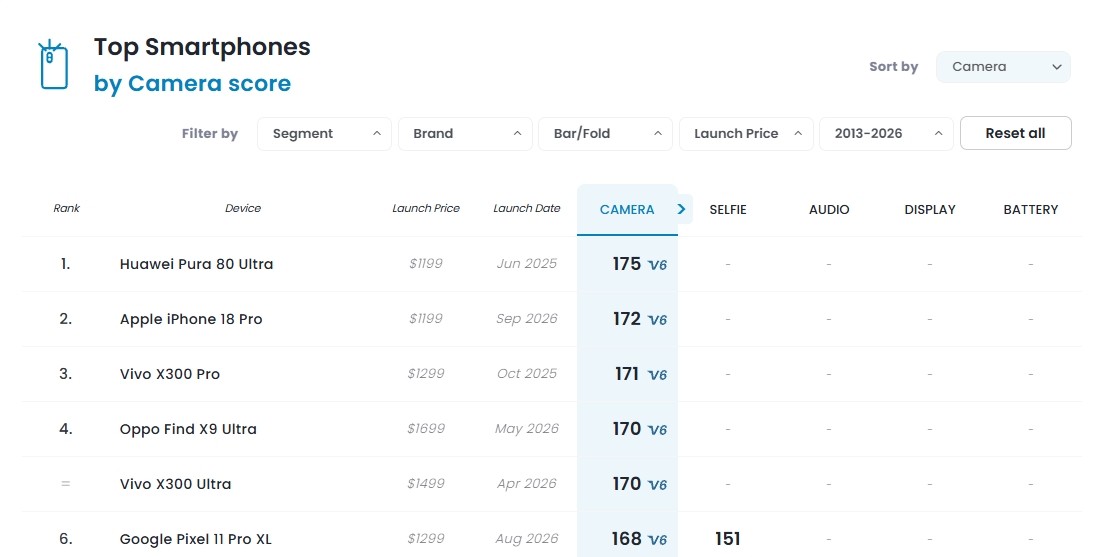Click the V6 badge for Vivo X300 Ultra
The width and height of the screenshot is (1102, 557).
point(658,485)
